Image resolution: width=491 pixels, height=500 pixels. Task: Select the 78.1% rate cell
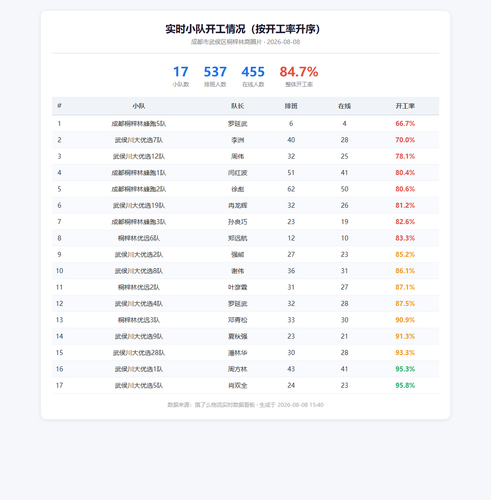pos(405,156)
